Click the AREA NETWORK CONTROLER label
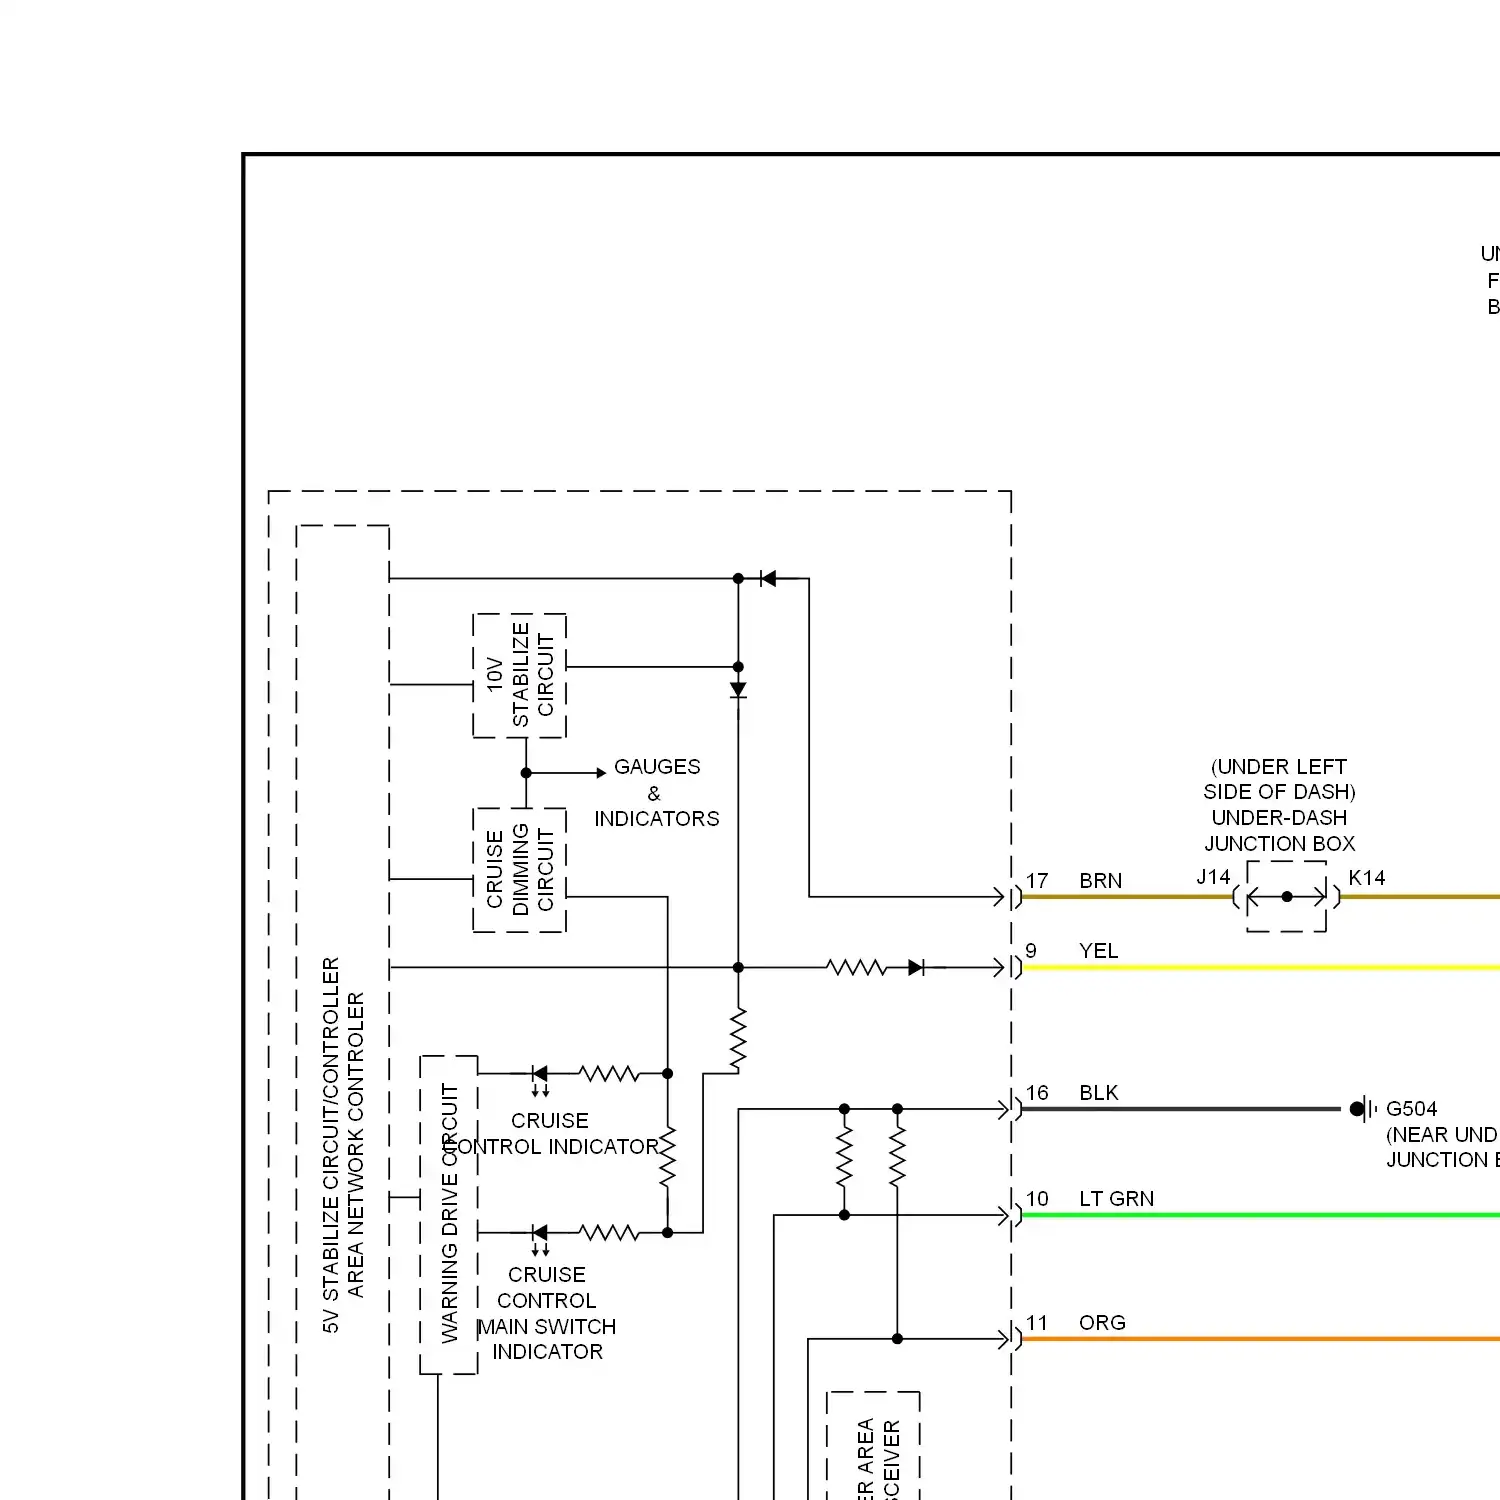The height and width of the screenshot is (1500, 1500). [x=356, y=1145]
